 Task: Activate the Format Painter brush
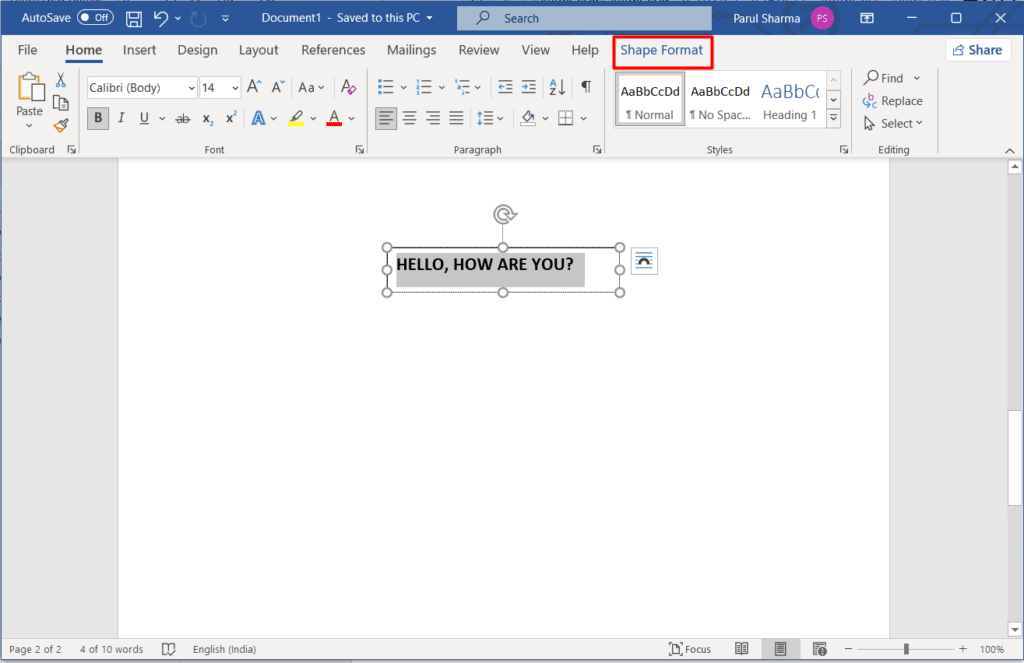pyautogui.click(x=61, y=125)
